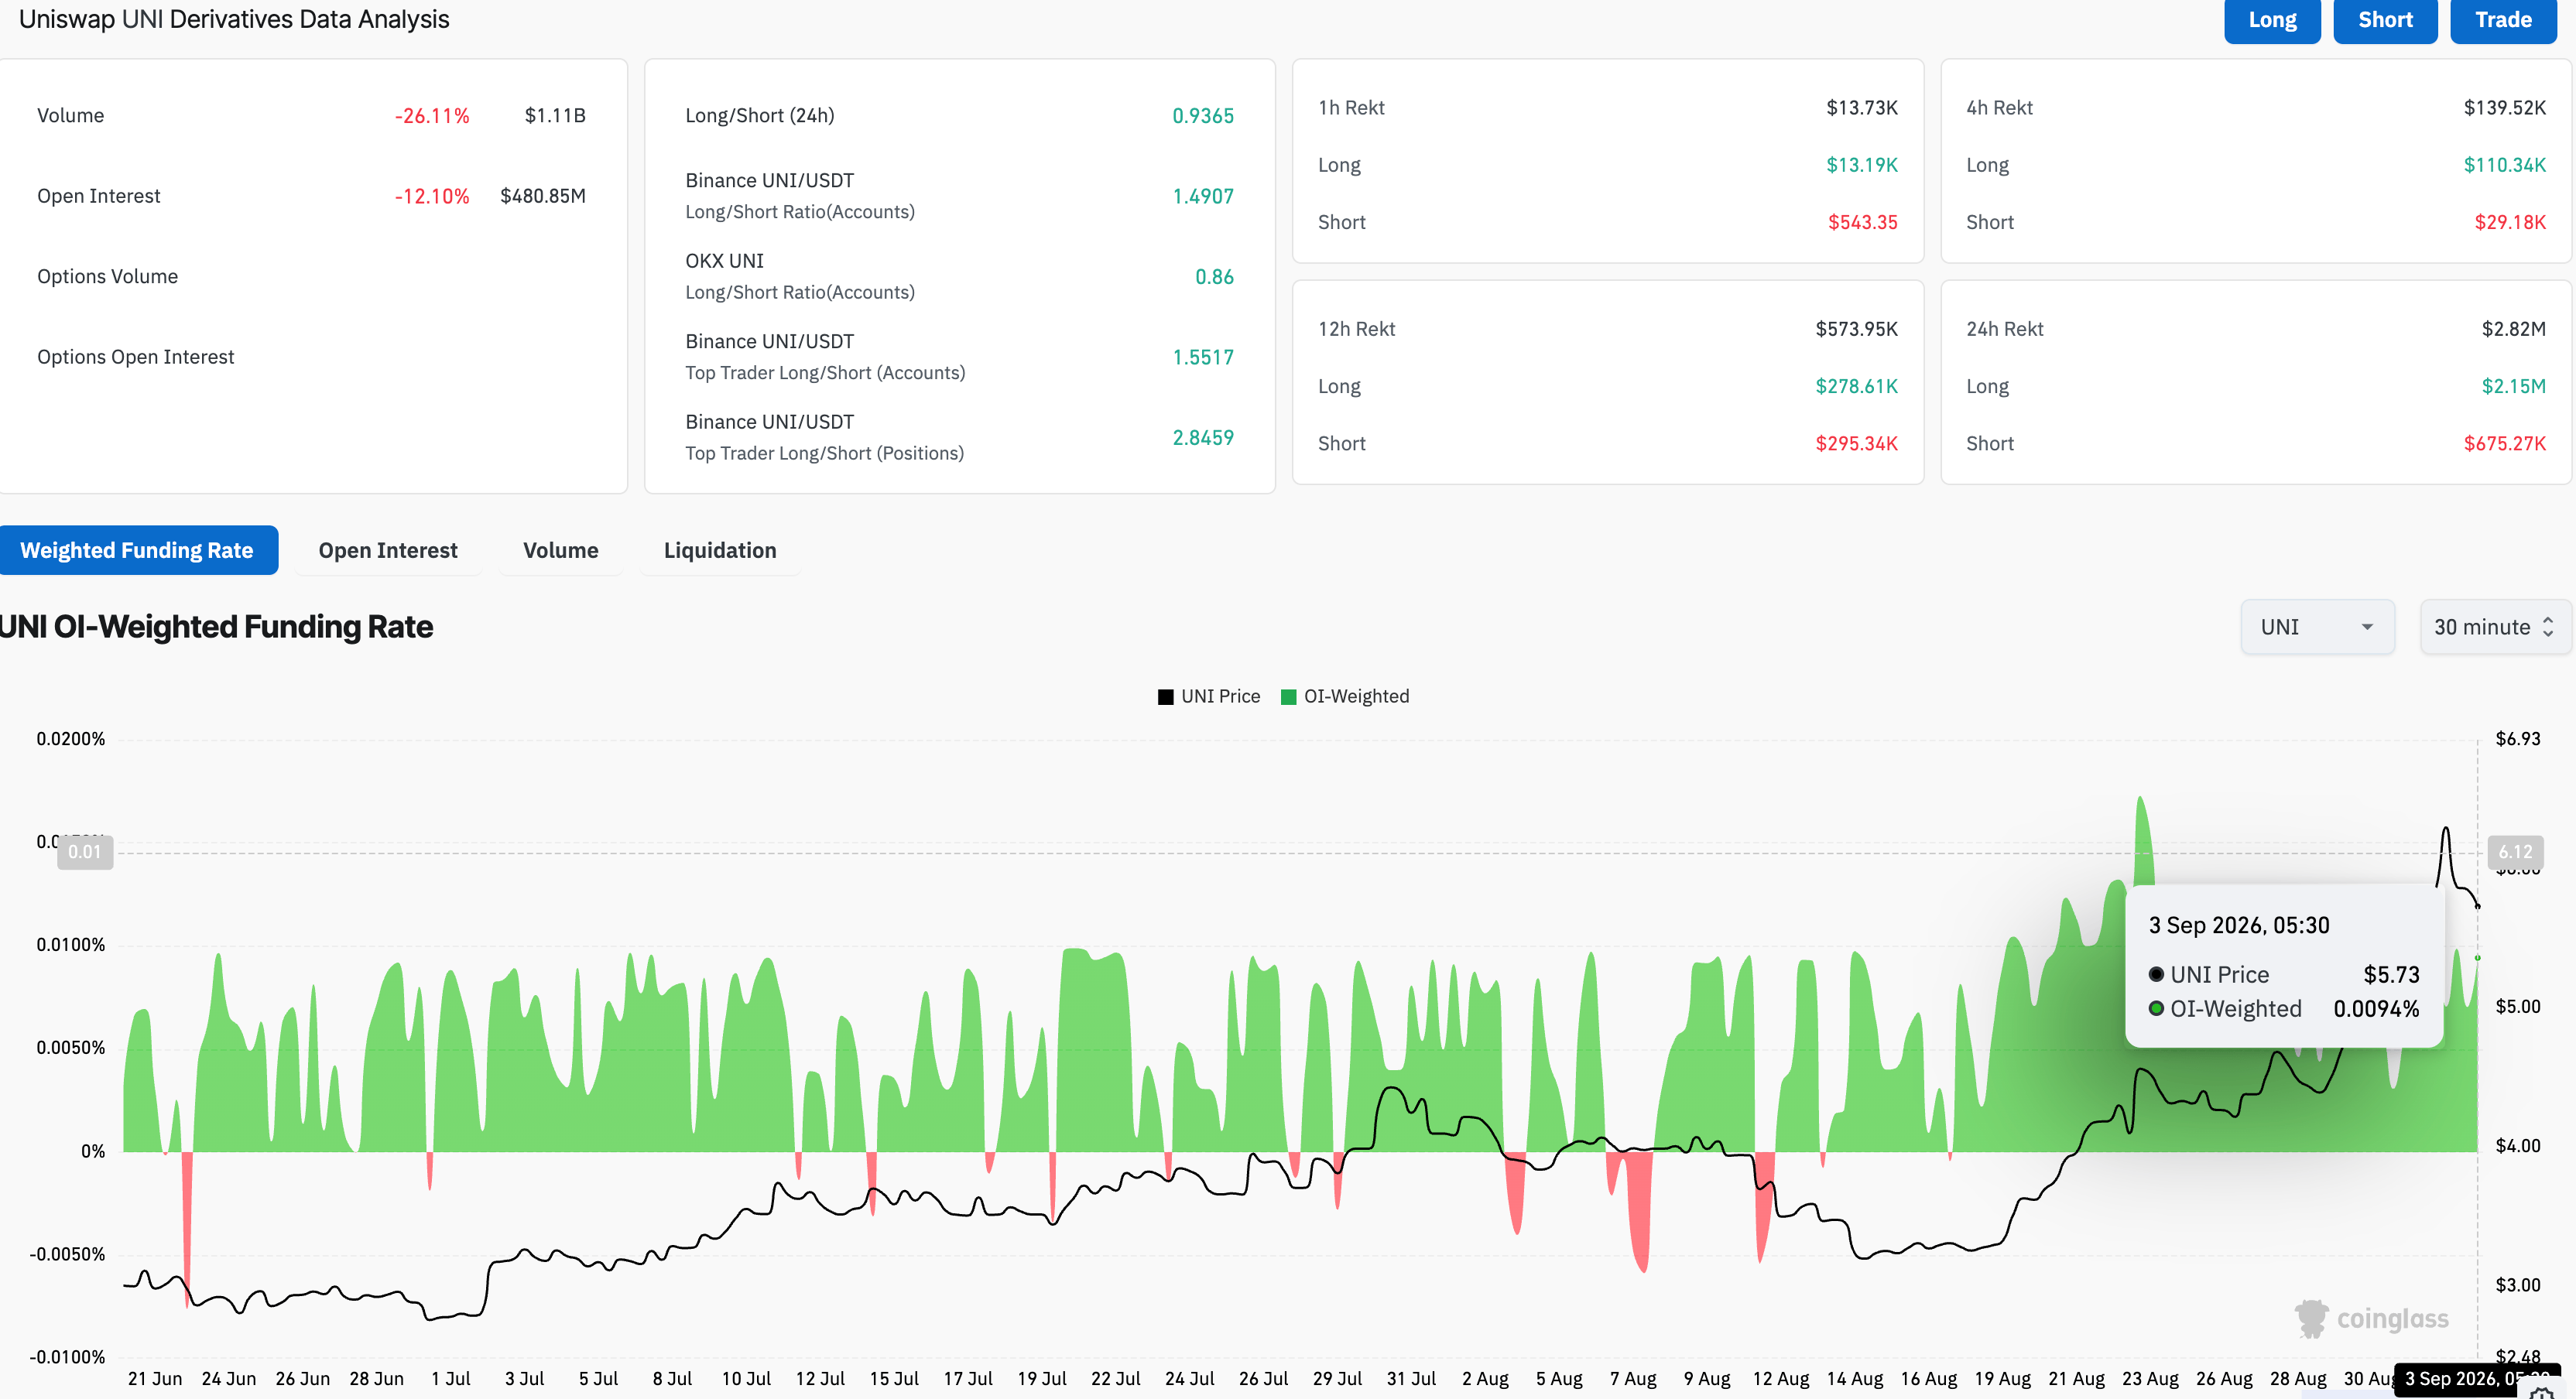Click the UNI dropdown arrow
2576x1399 pixels.
click(2367, 627)
